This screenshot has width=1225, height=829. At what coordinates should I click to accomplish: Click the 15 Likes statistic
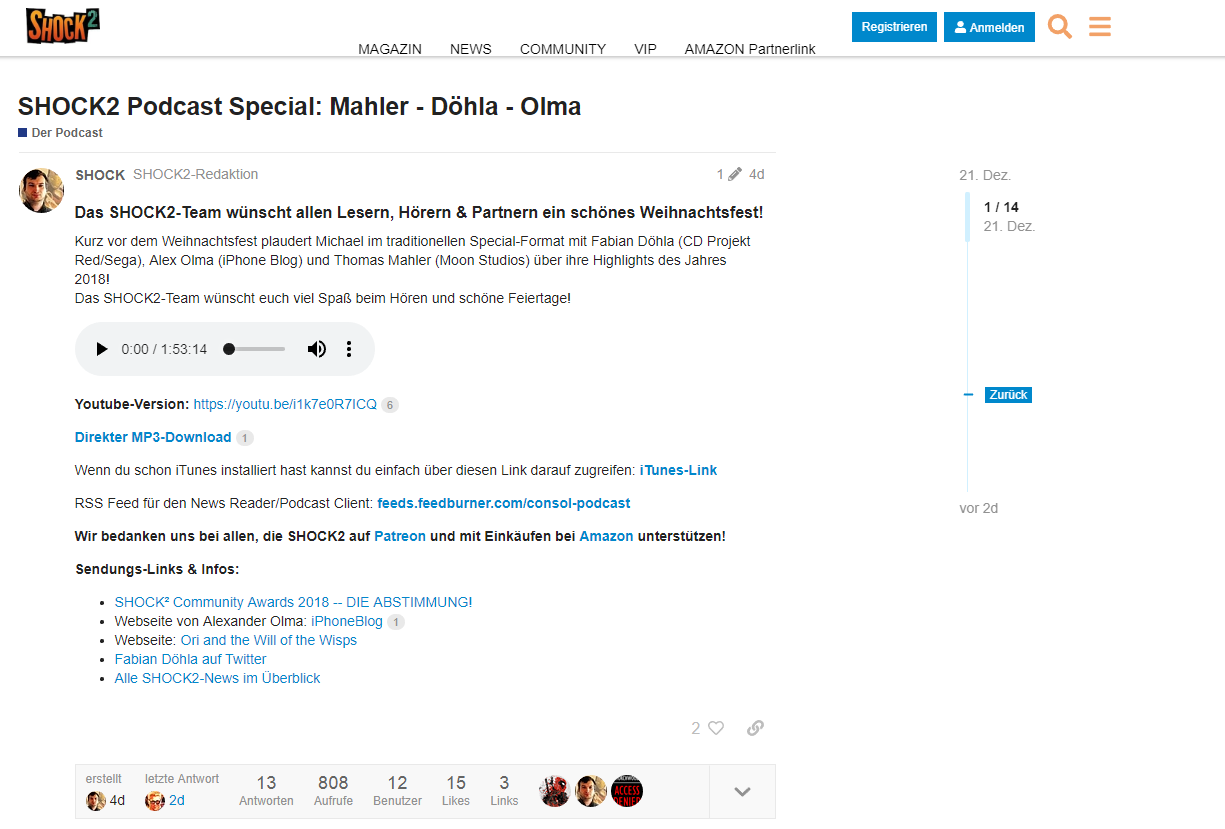[456, 790]
